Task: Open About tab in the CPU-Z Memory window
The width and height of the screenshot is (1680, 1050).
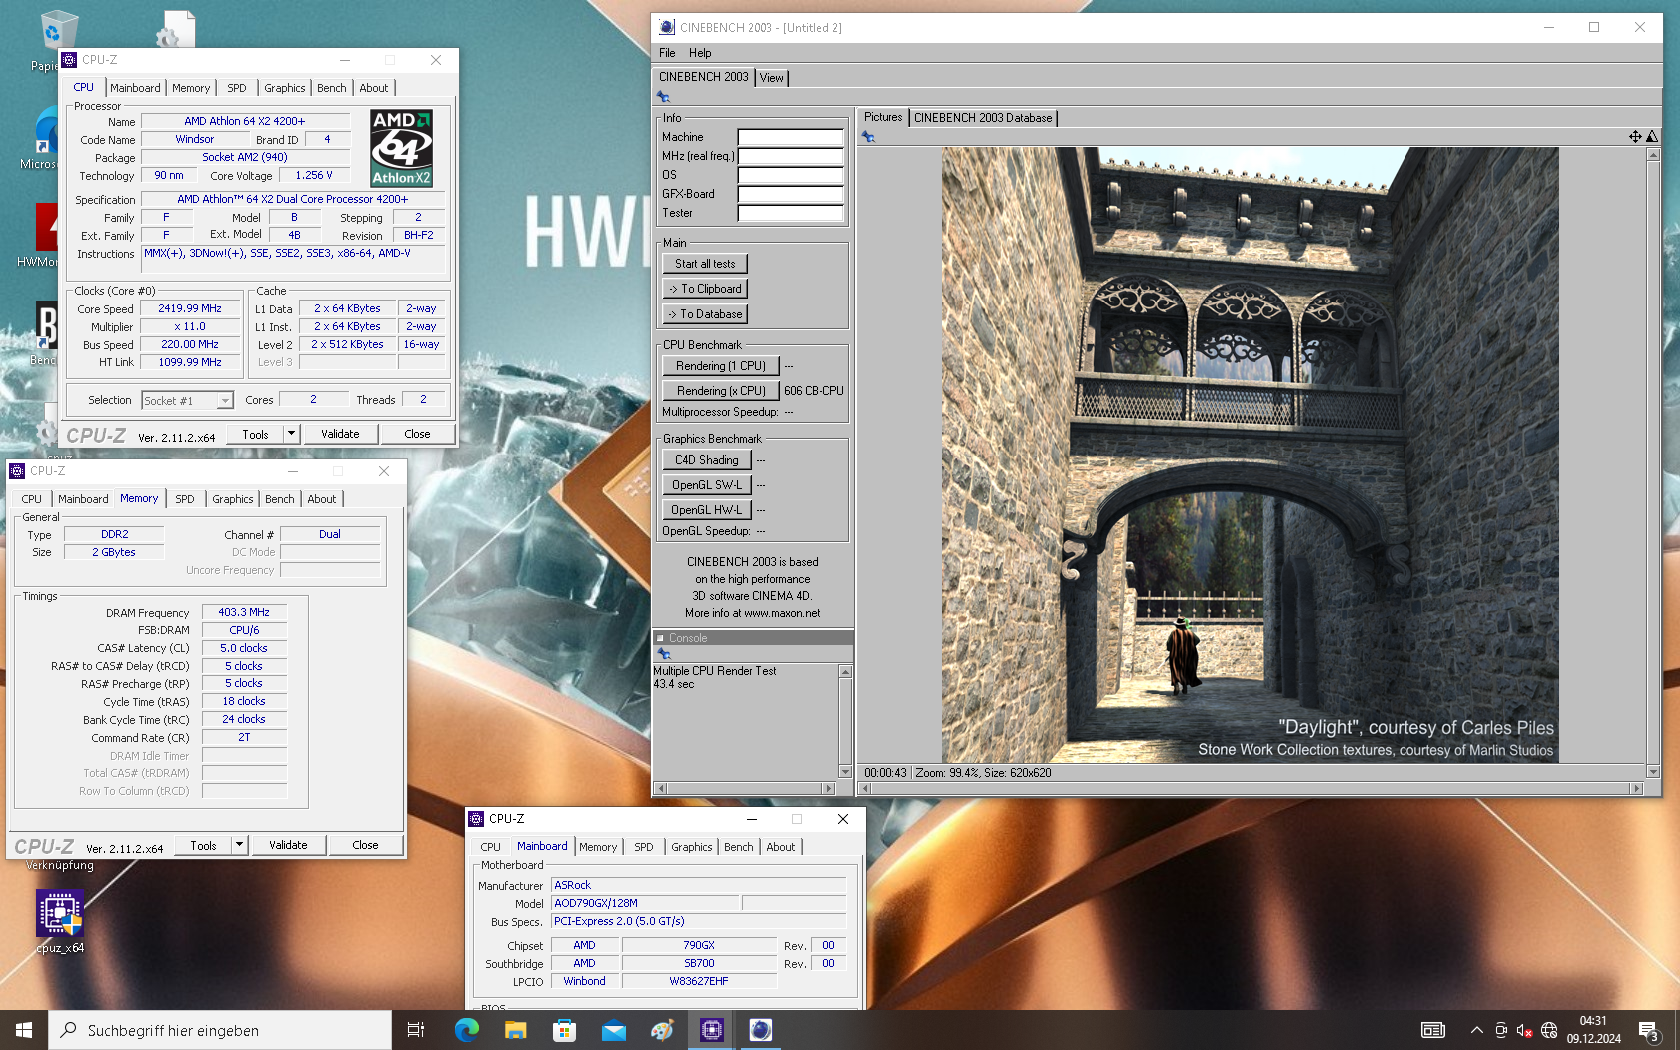Action: coord(322,499)
